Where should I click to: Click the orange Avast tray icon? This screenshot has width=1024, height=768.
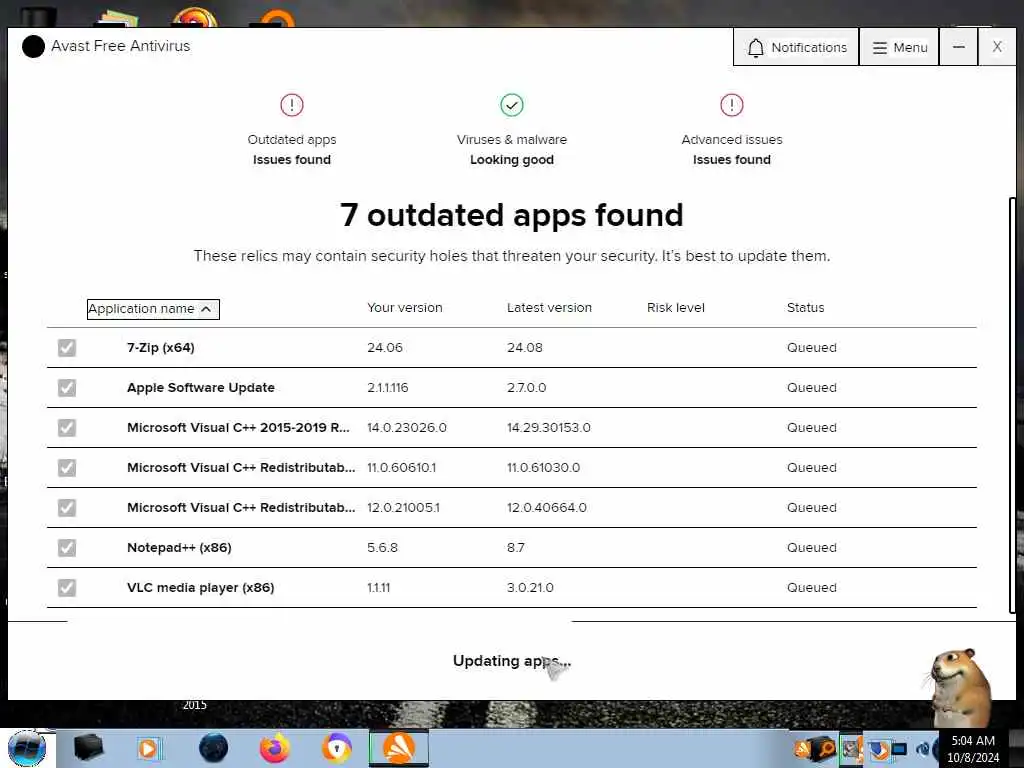click(803, 748)
